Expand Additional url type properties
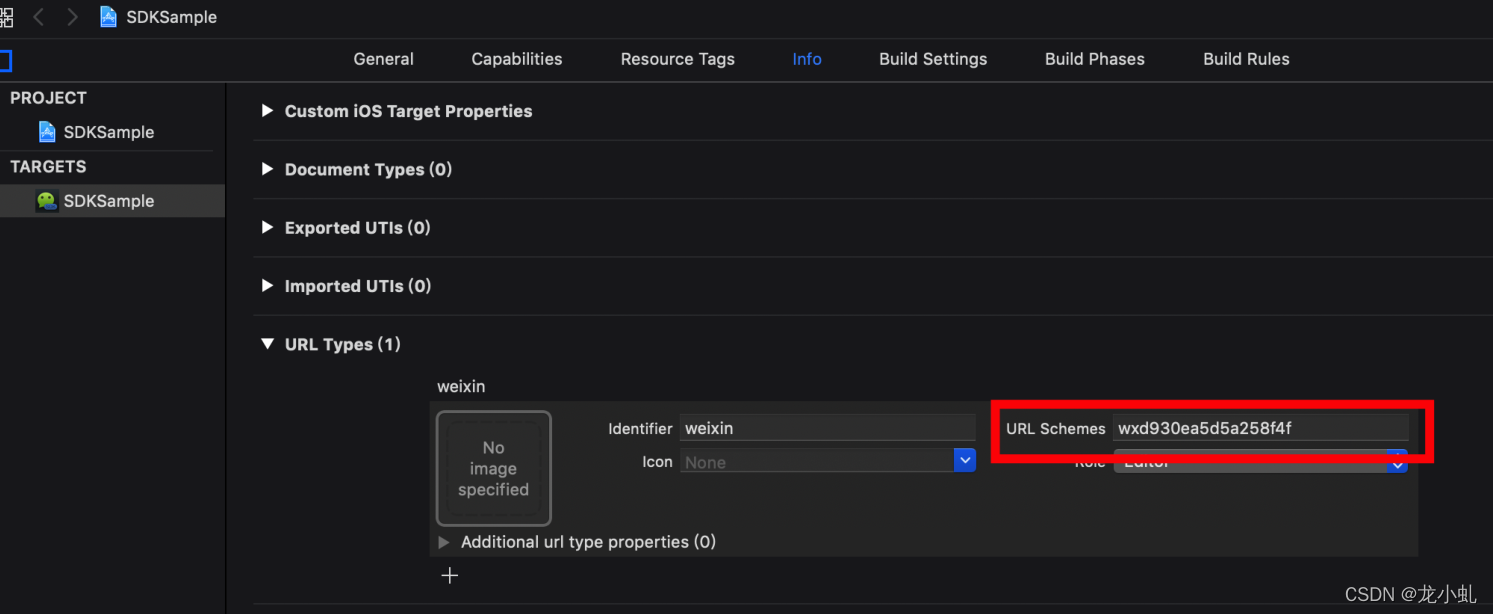This screenshot has width=1493, height=614. point(444,542)
